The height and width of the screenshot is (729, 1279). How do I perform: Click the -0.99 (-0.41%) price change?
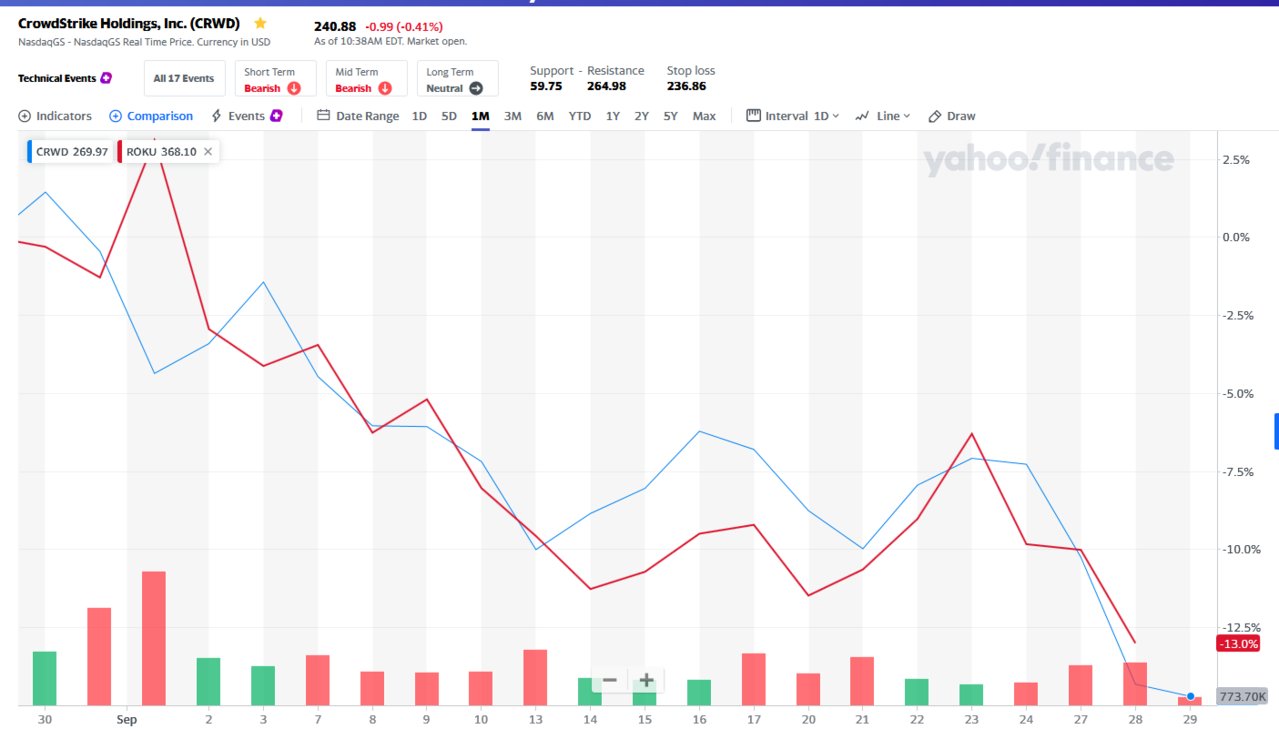[x=404, y=26]
